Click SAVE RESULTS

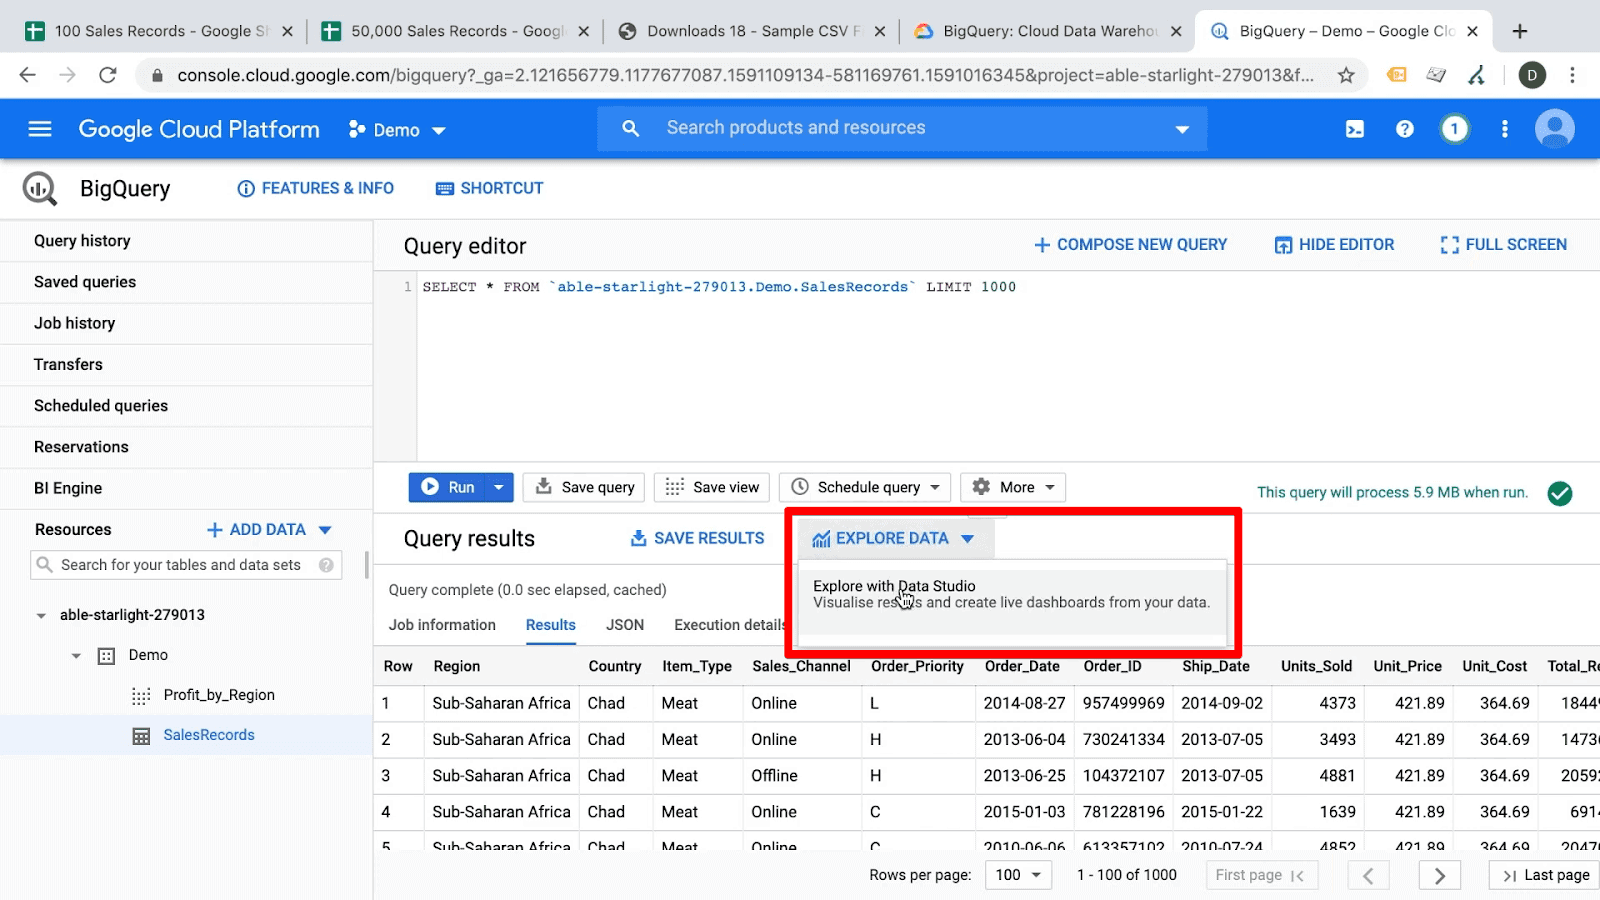[x=697, y=538]
